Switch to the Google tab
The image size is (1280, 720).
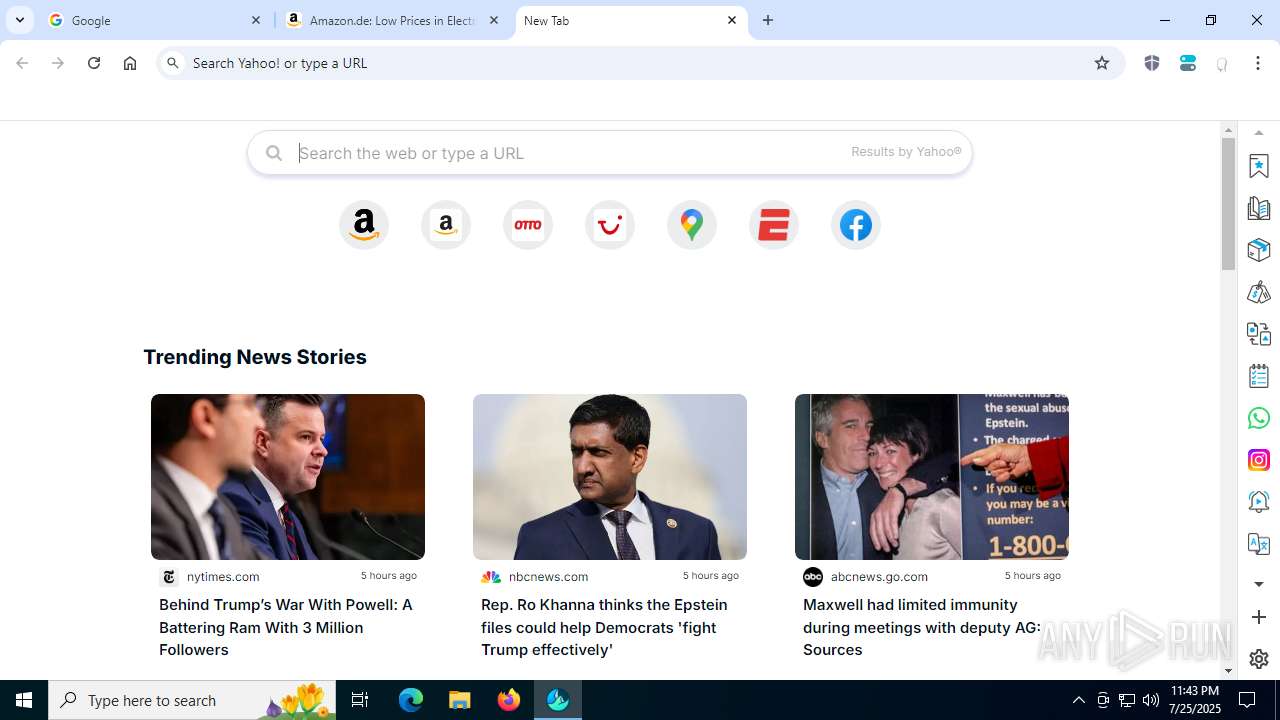(155, 20)
